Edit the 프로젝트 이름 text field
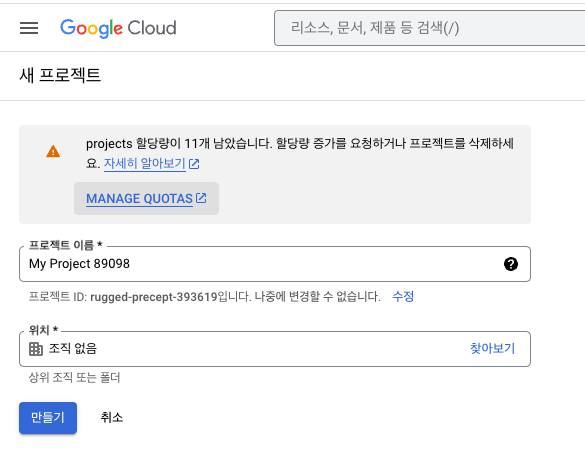The width and height of the screenshot is (585, 470). tap(275, 264)
